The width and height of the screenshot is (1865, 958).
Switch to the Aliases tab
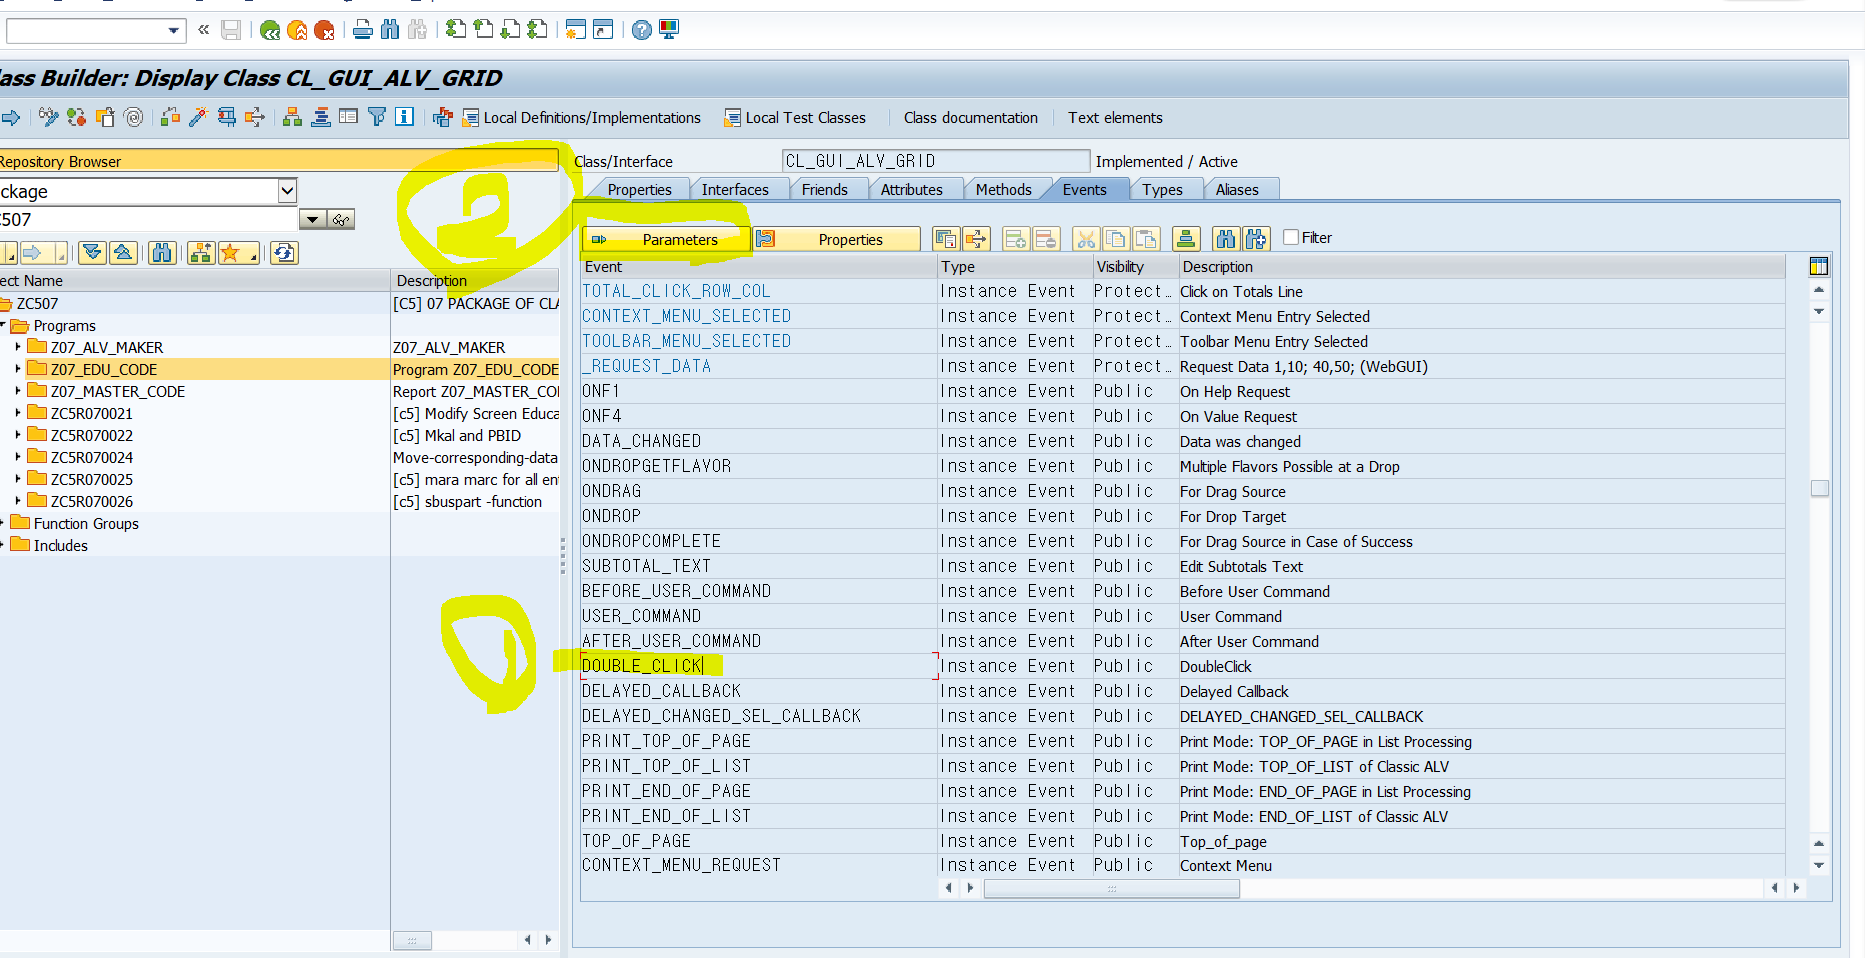[x=1237, y=190]
